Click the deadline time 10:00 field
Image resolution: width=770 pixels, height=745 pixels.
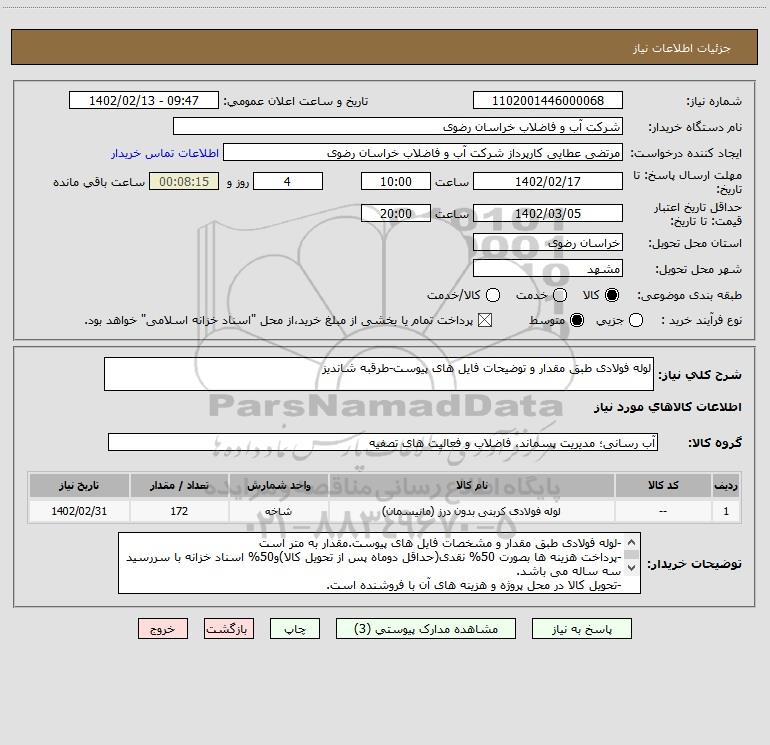click(396, 181)
